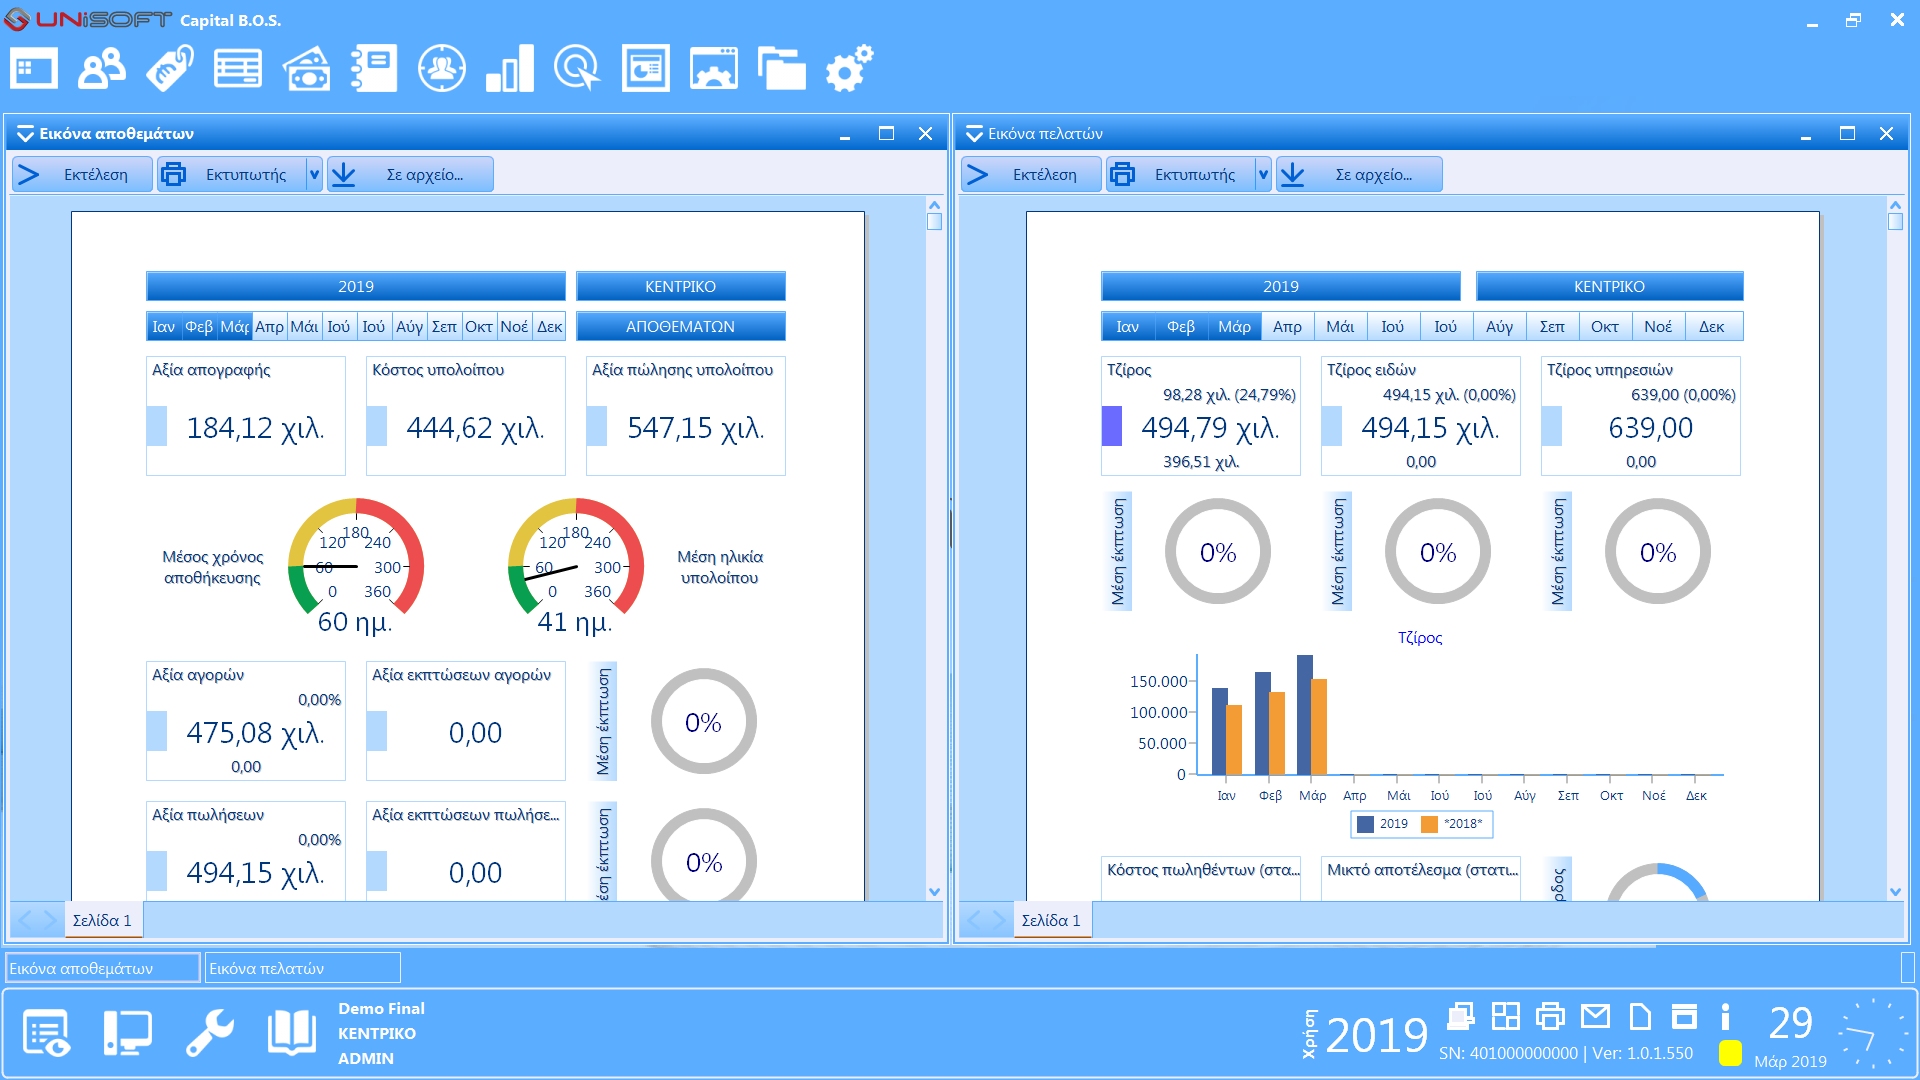Select Απρ month in customers report

[1287, 326]
